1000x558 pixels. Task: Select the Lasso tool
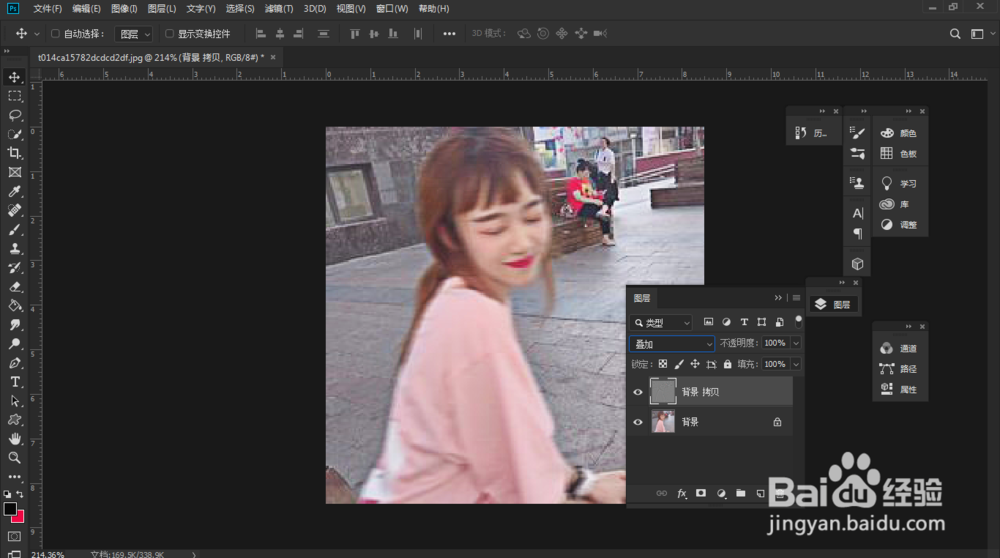pyautogui.click(x=15, y=115)
